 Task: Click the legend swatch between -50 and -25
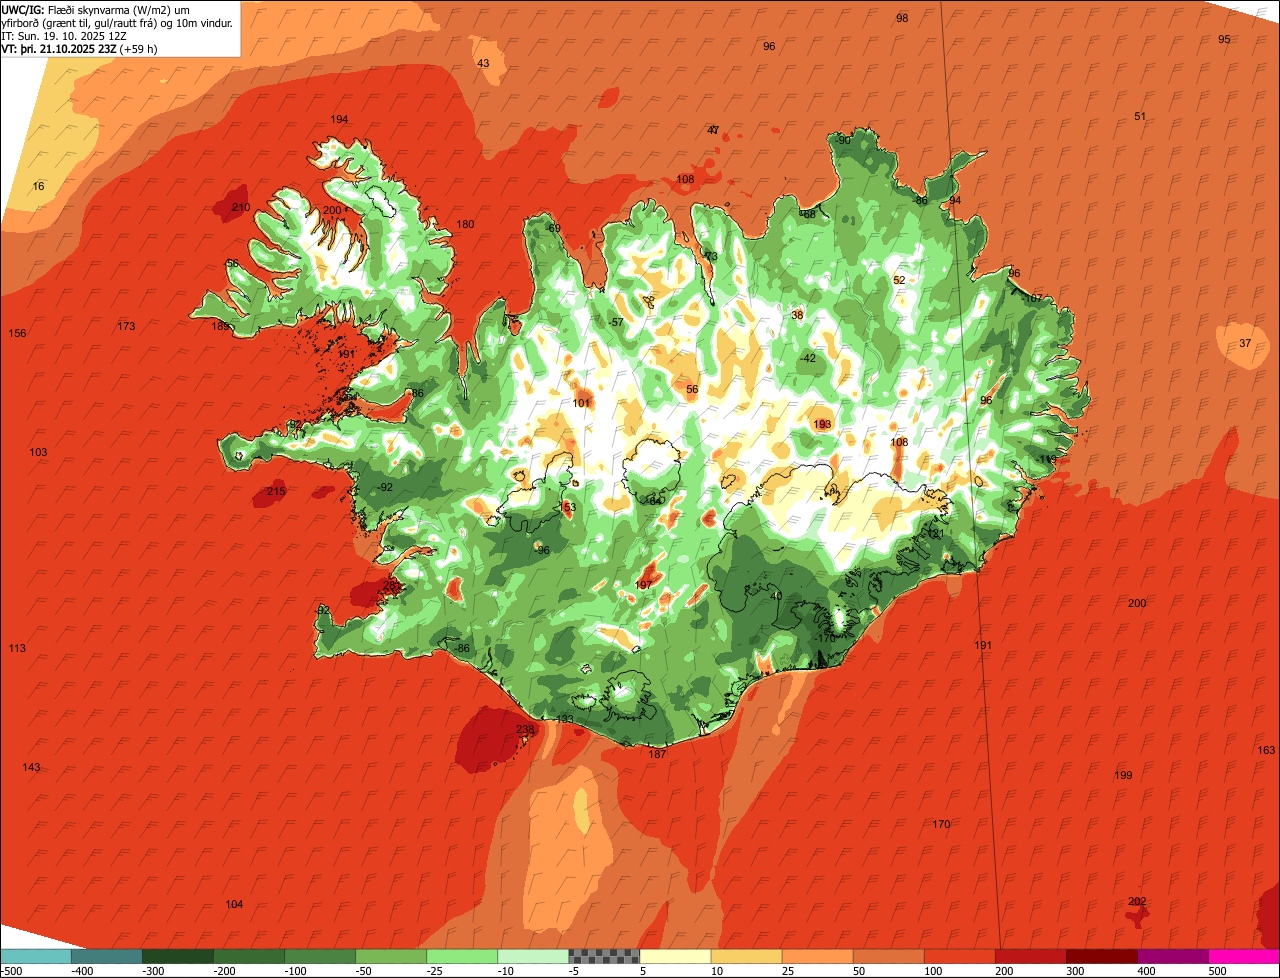pos(391,956)
